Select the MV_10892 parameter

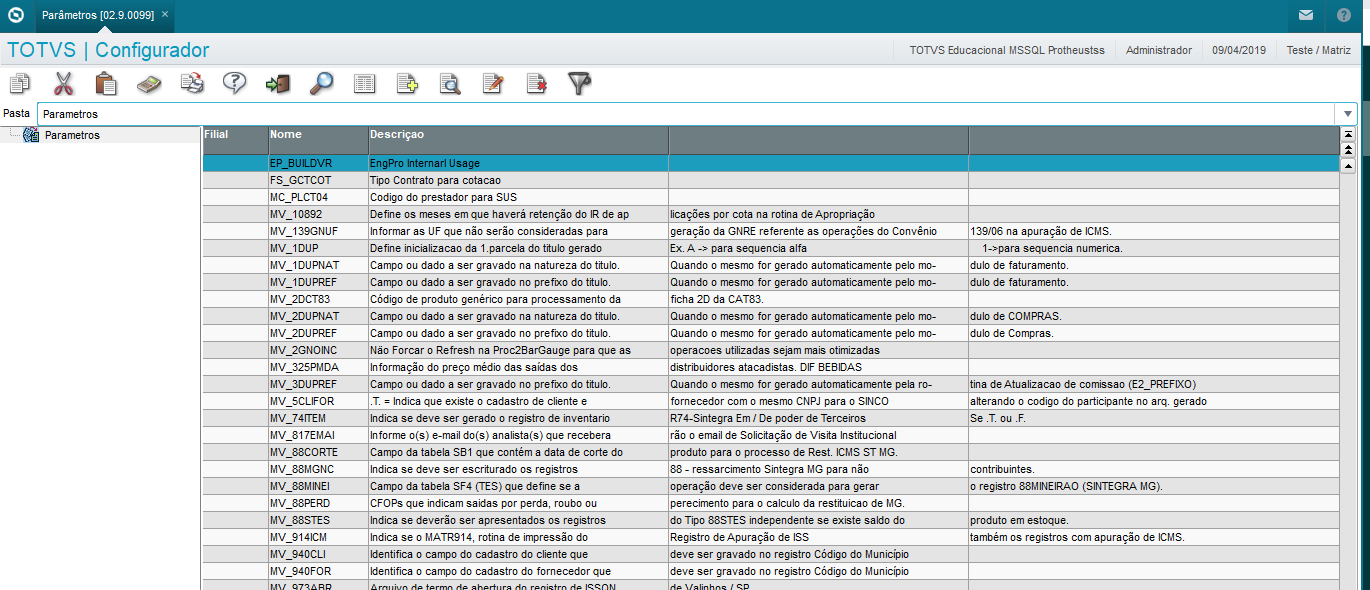(x=770, y=214)
